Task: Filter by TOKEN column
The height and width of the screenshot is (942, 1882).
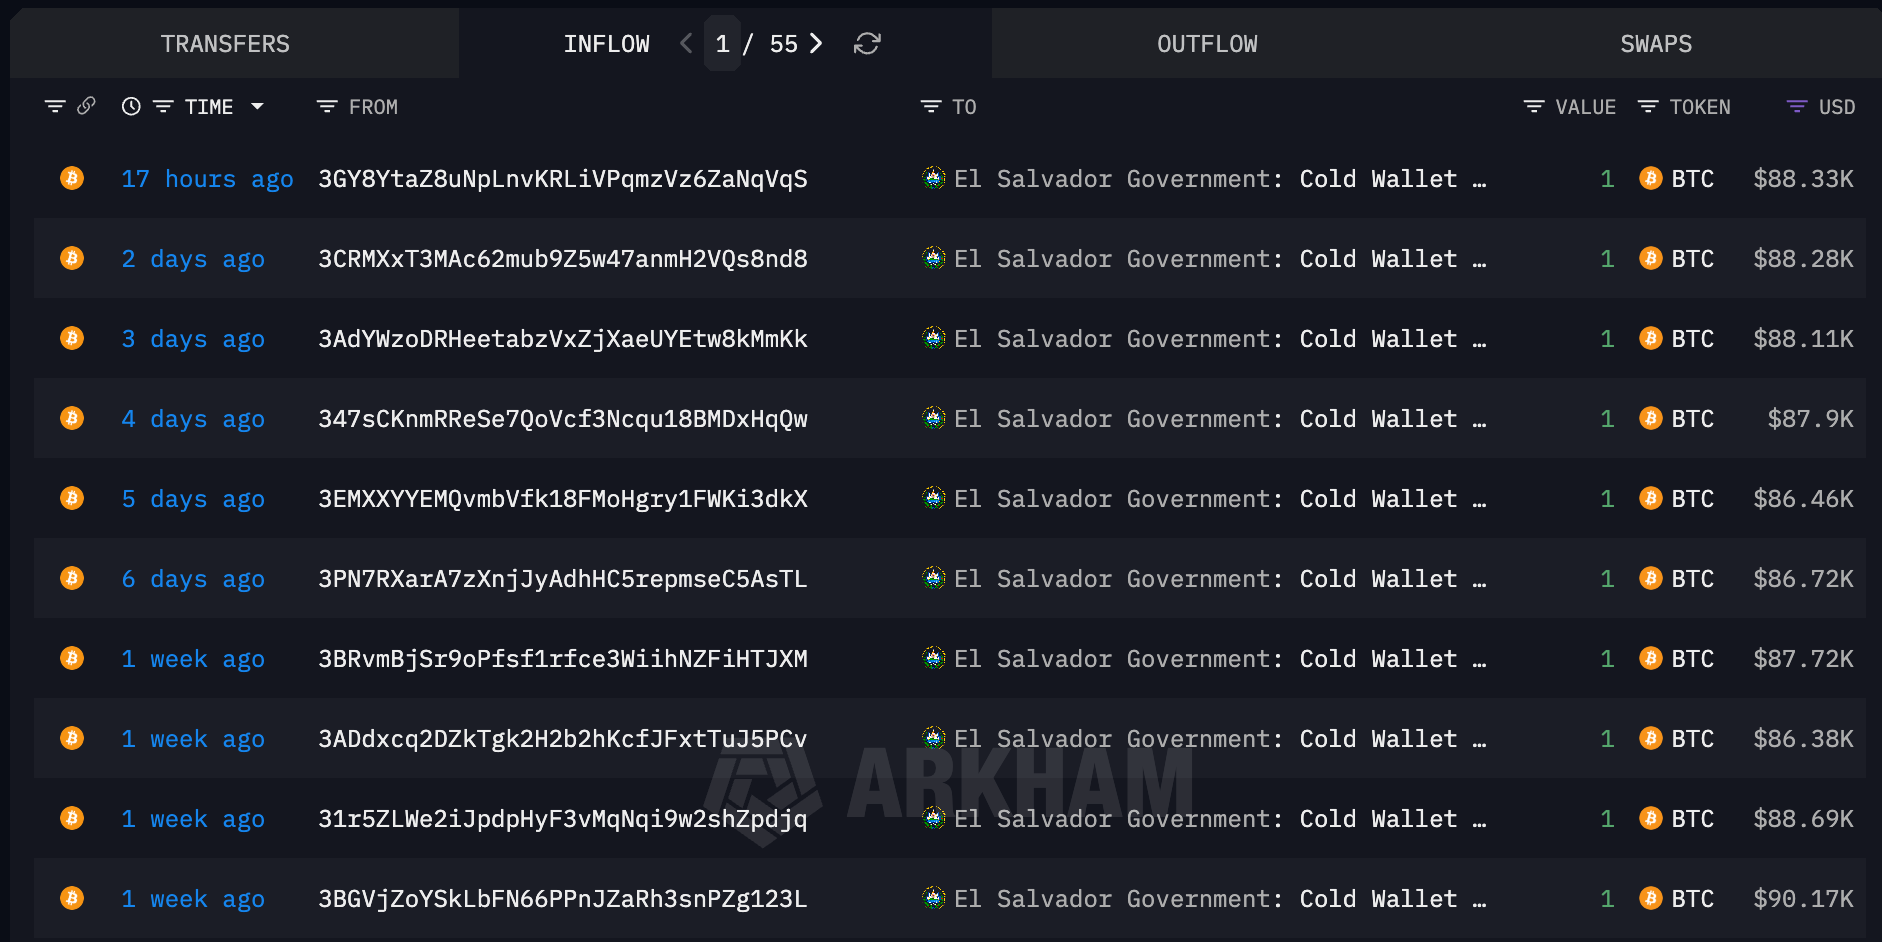Action: point(1648,106)
